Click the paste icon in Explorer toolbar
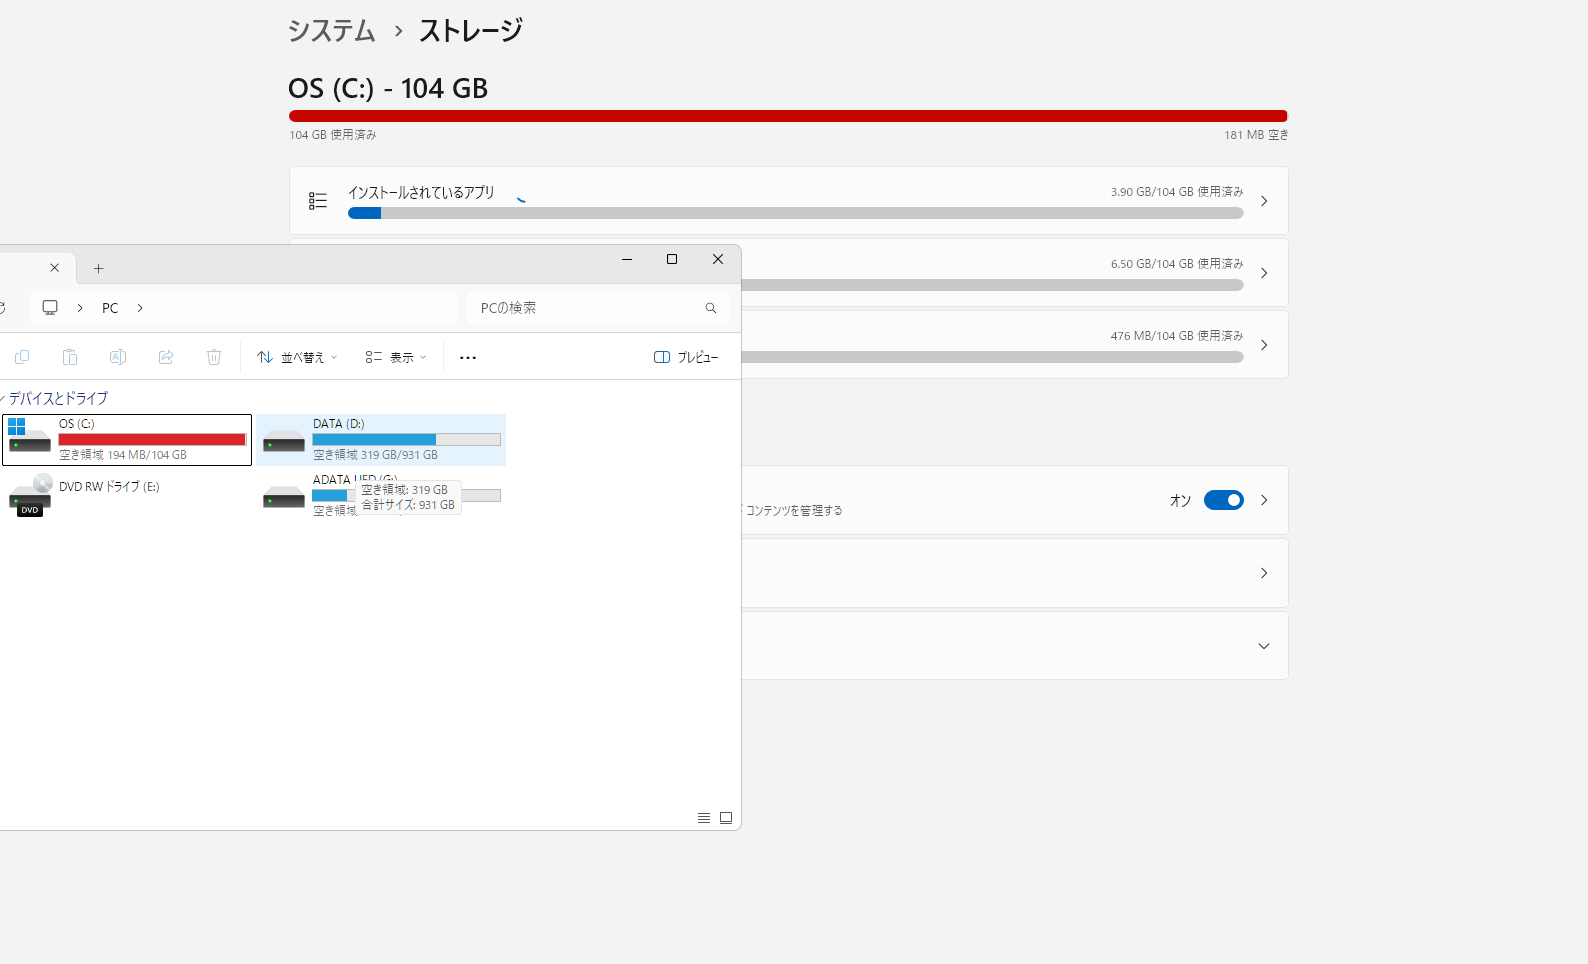The width and height of the screenshot is (1588, 964). pyautogui.click(x=70, y=357)
